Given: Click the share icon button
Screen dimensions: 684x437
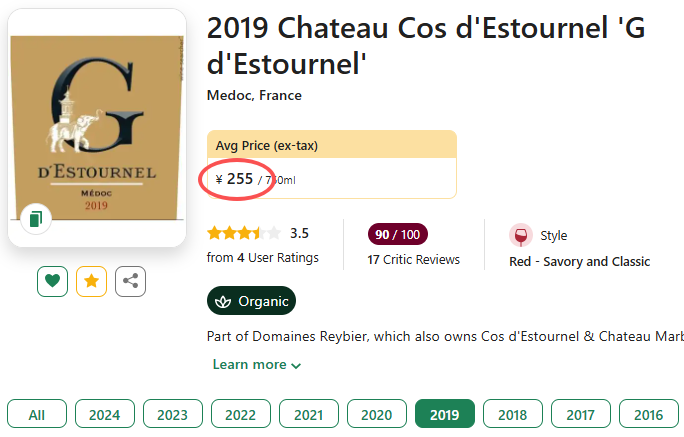Looking at the screenshot, I should point(130,281).
